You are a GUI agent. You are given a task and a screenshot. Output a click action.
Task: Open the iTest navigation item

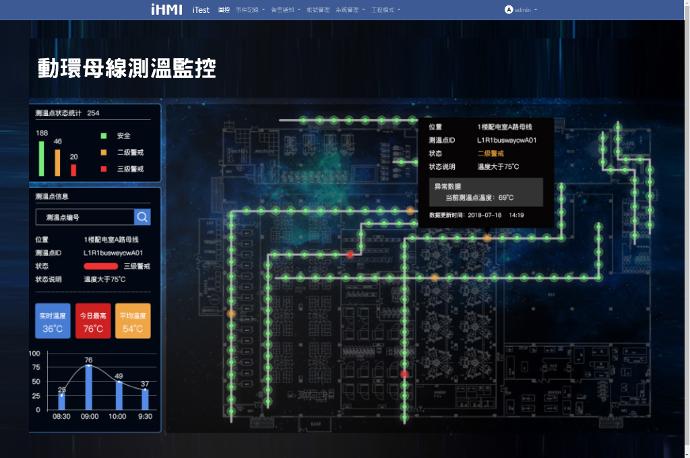click(x=201, y=9)
